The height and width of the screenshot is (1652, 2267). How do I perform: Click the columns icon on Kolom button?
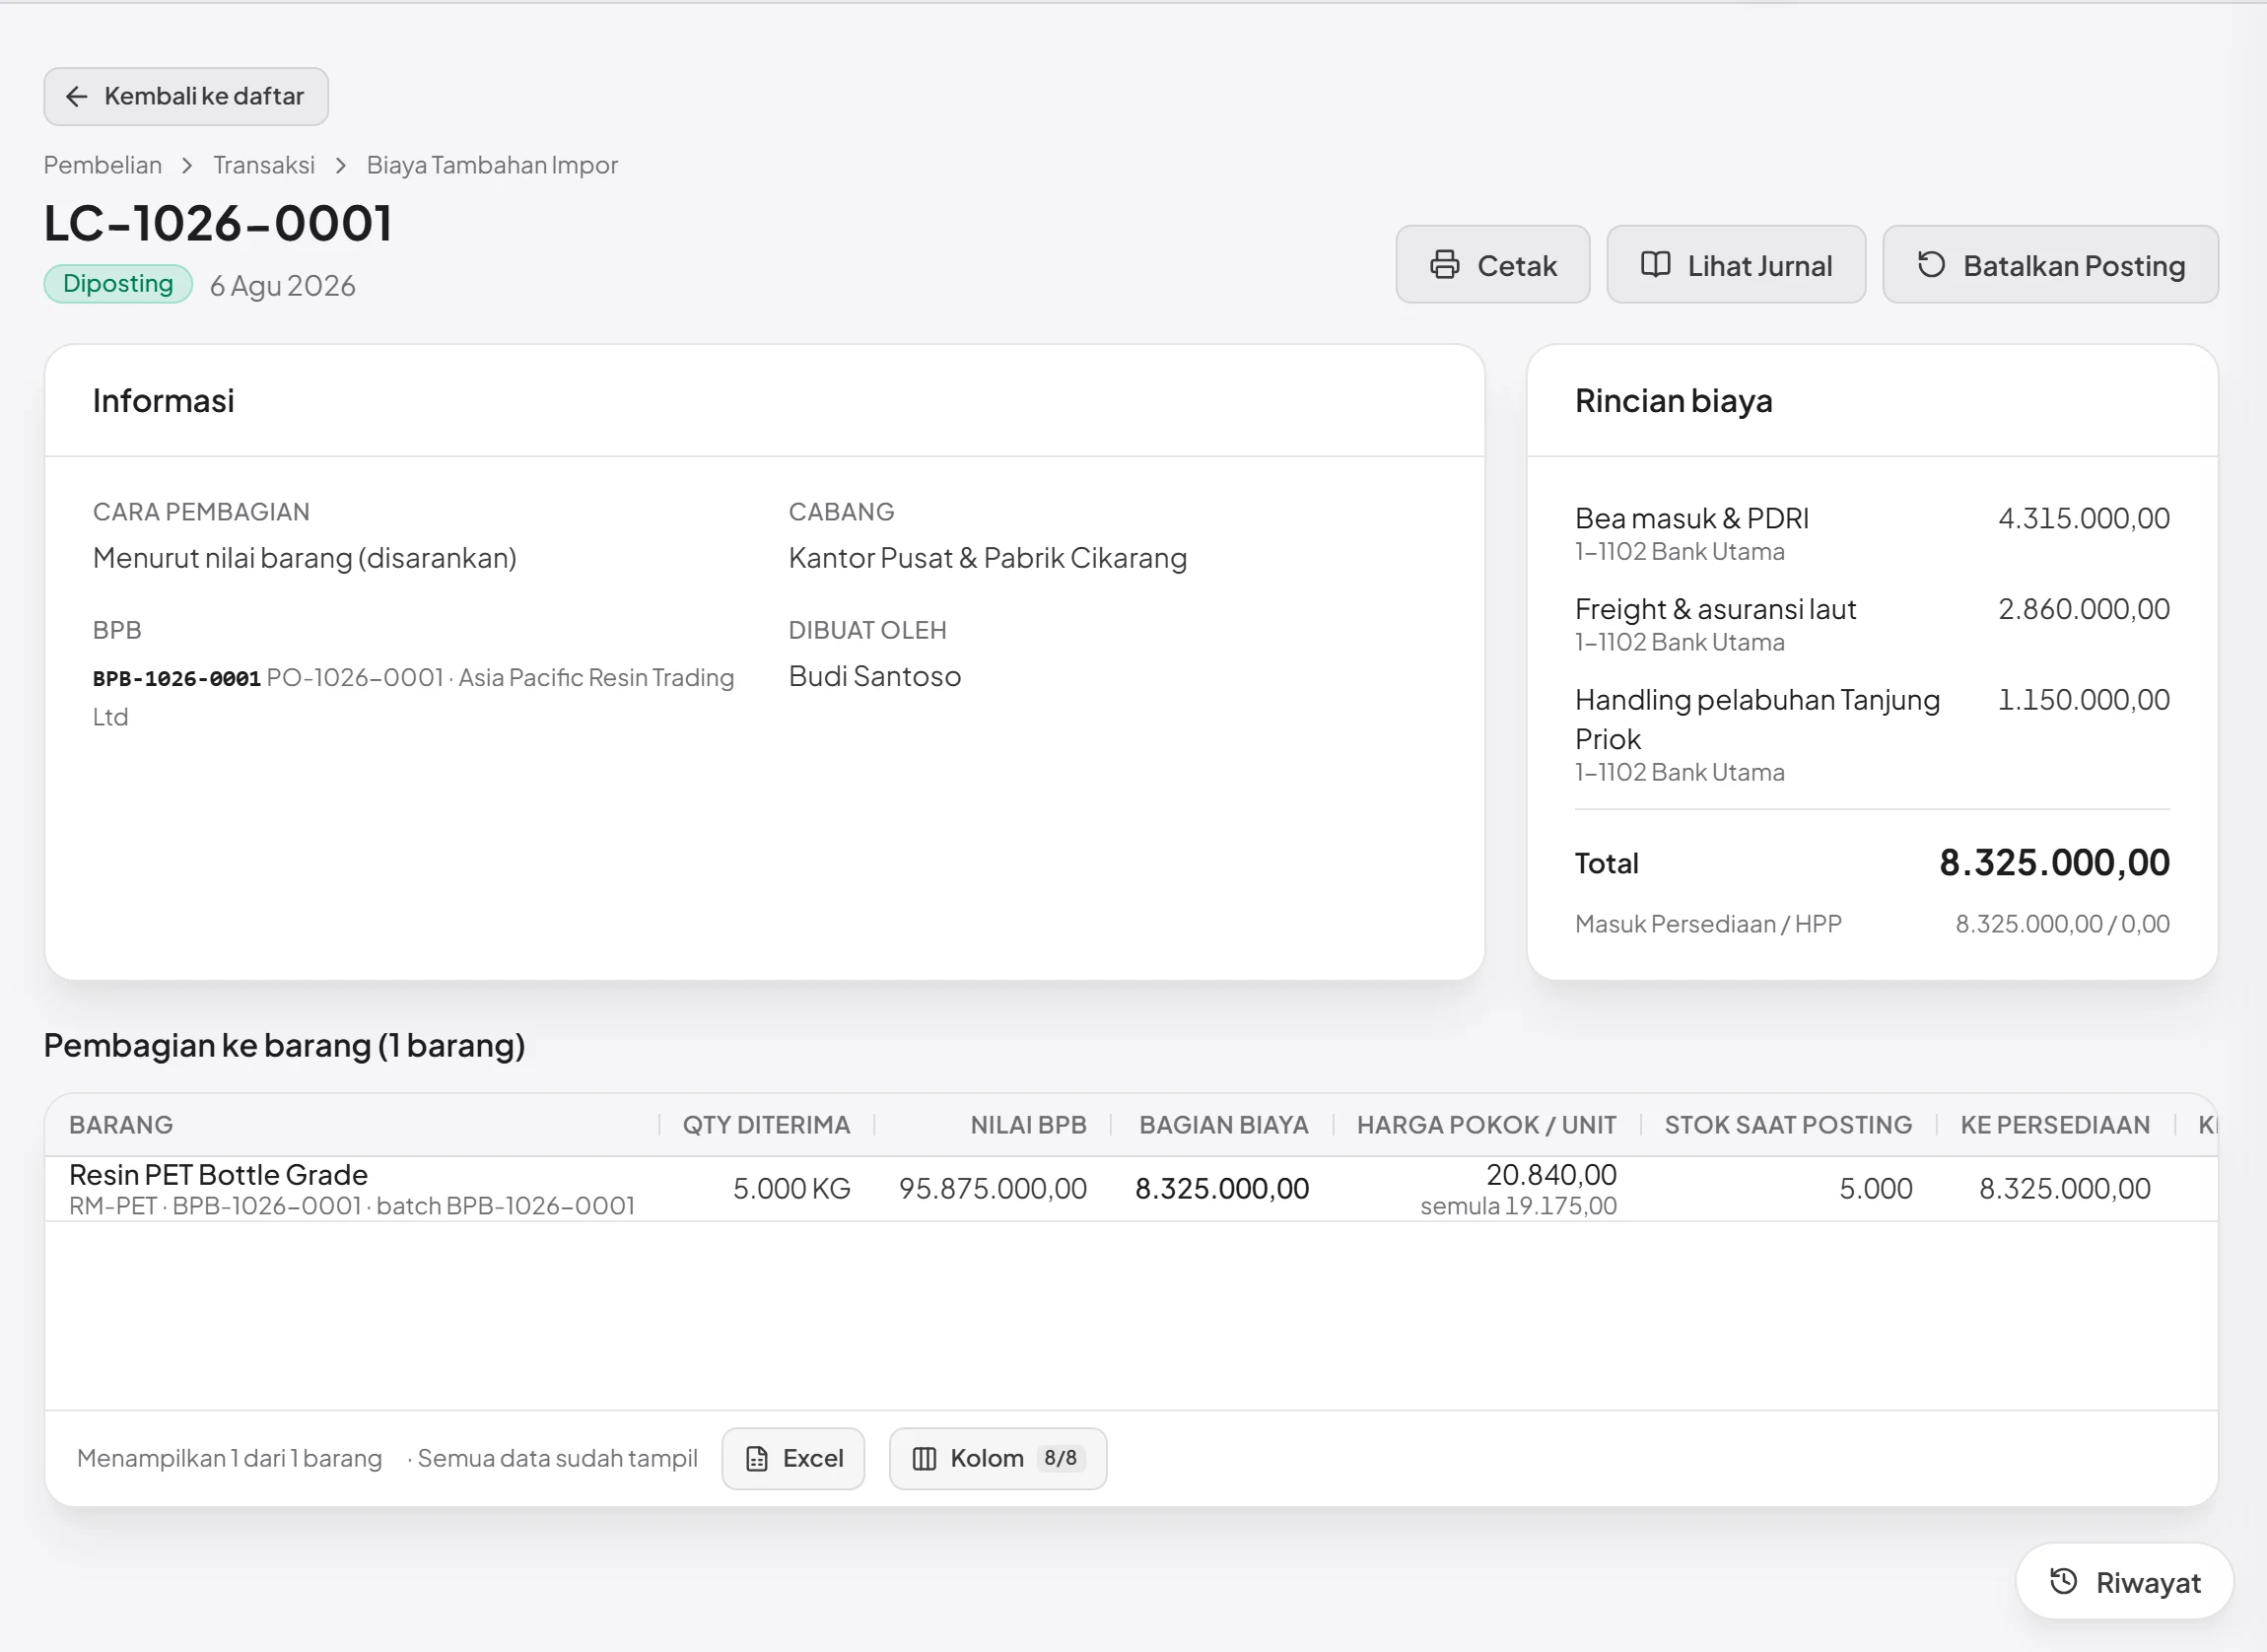point(924,1459)
